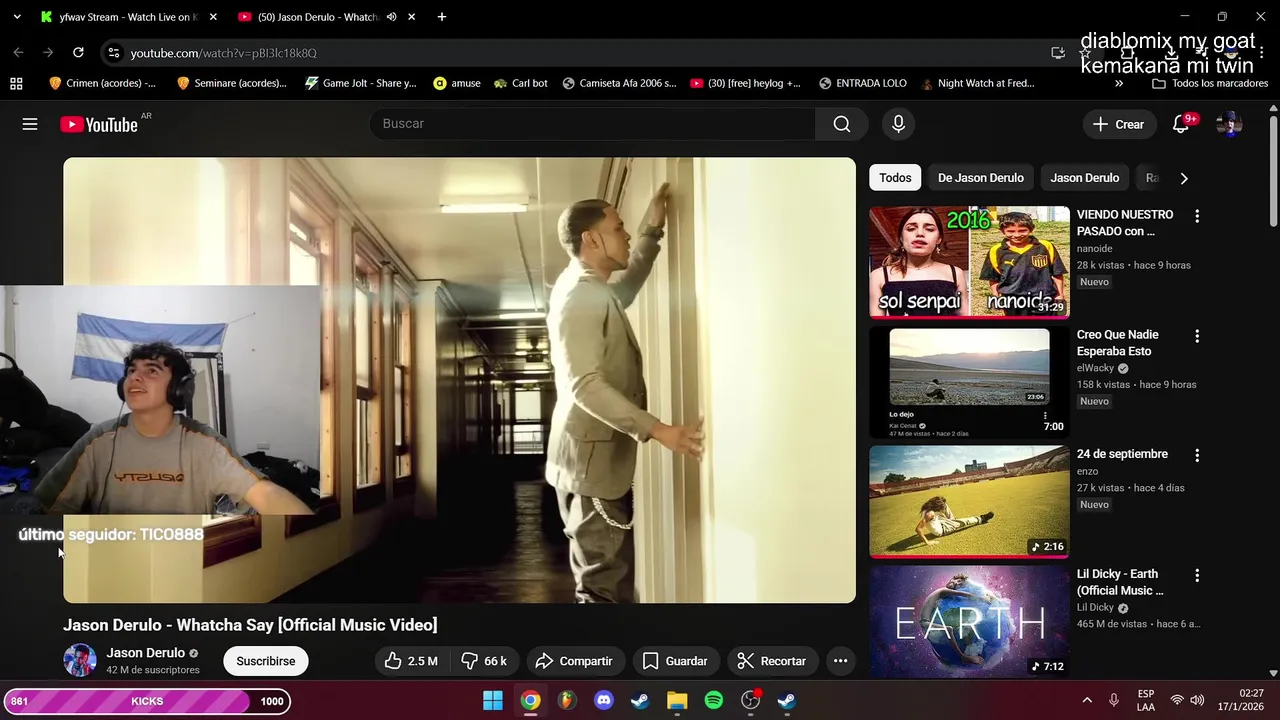The image size is (1280, 720).
Task: Dislike the video showing 66 k
Action: (x=484, y=661)
